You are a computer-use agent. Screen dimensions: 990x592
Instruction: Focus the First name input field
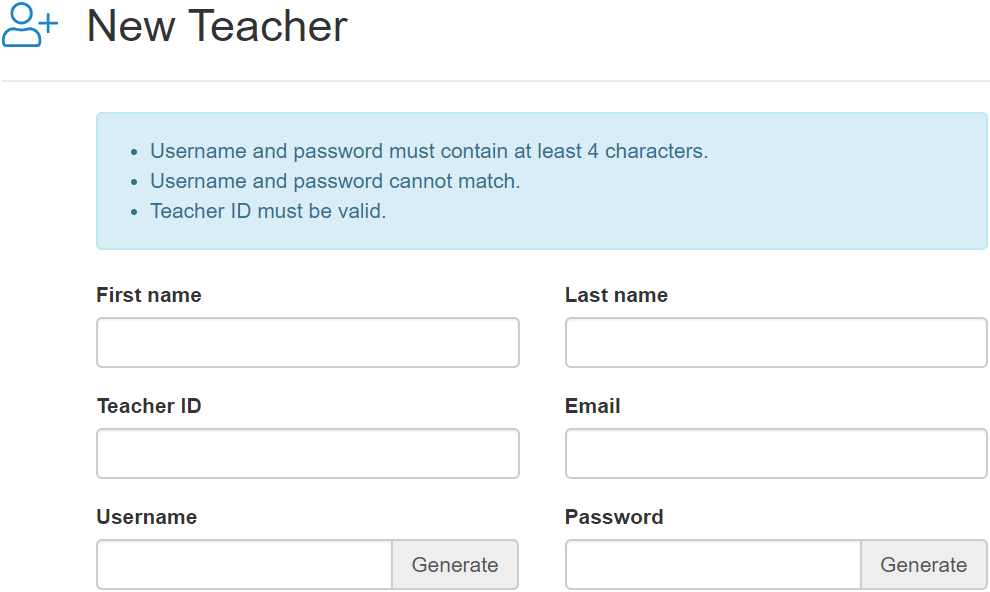pyautogui.click(x=308, y=343)
